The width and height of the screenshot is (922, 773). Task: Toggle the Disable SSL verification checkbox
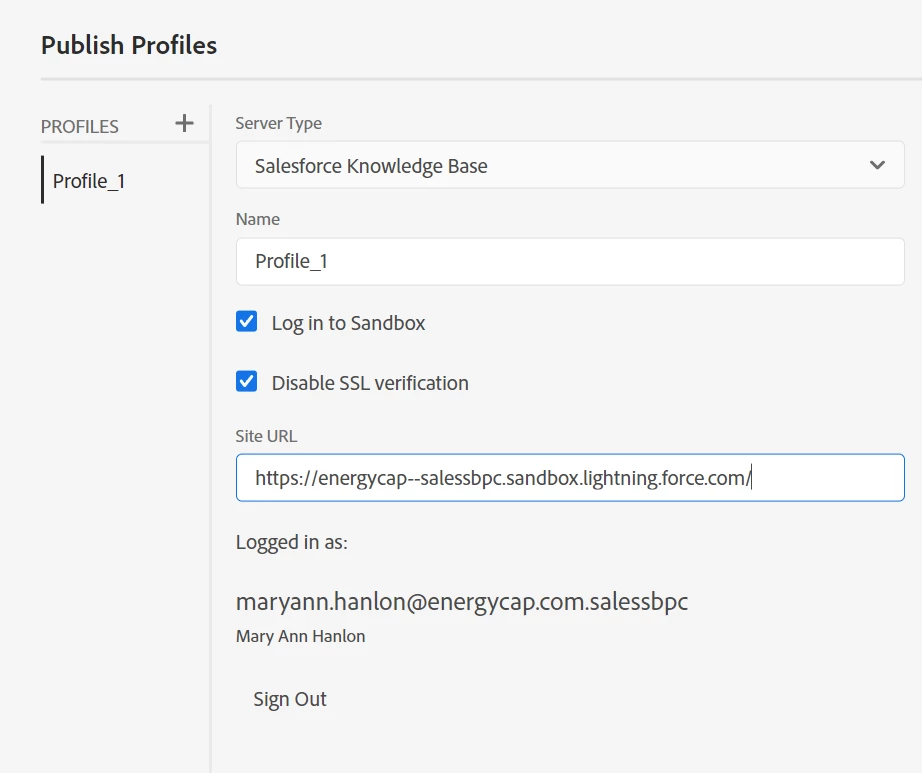click(x=246, y=382)
